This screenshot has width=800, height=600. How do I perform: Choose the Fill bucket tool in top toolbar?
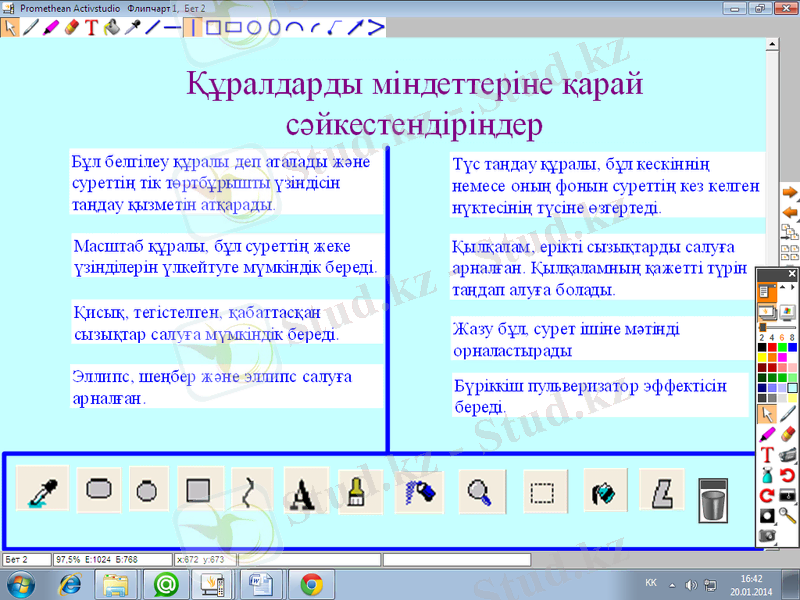pos(111,28)
